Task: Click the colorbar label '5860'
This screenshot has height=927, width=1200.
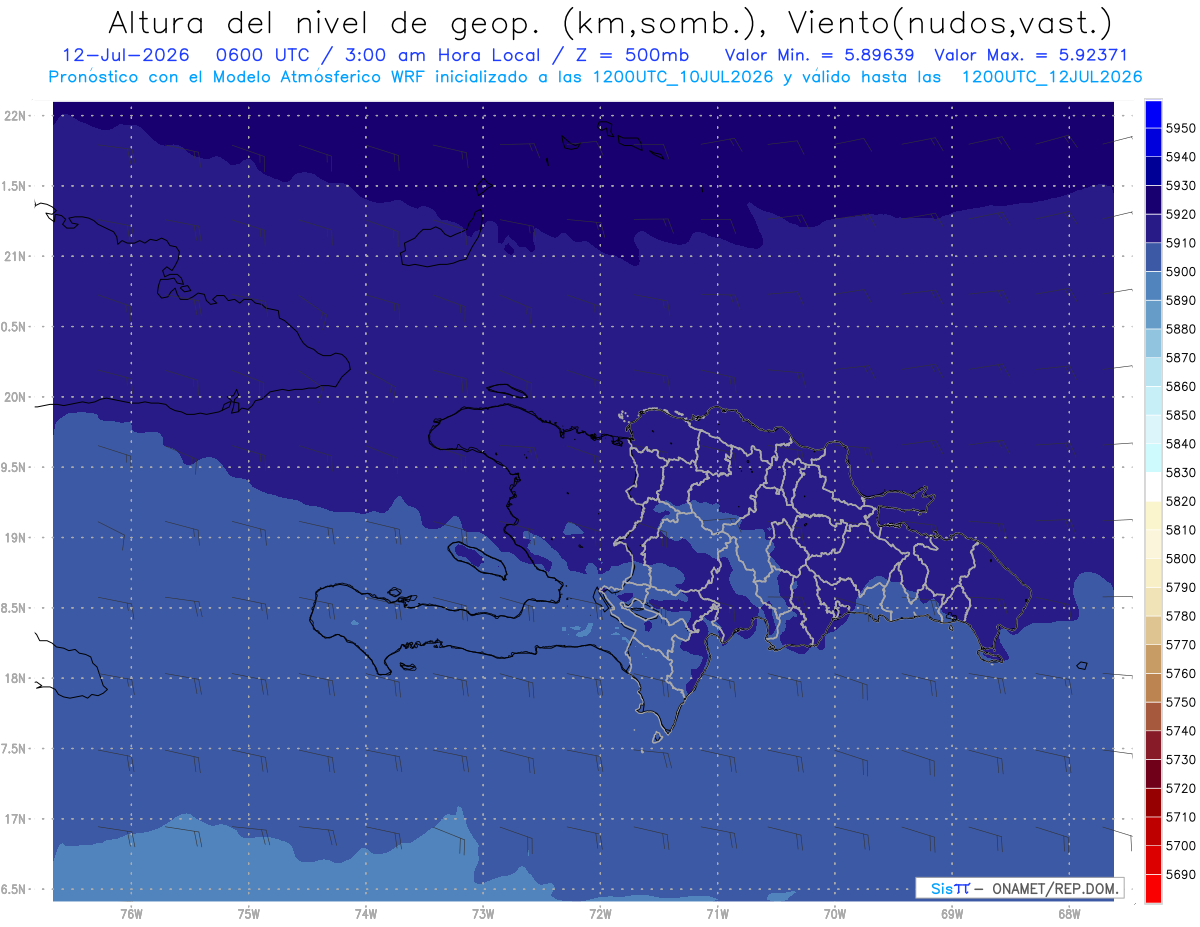Action: [1180, 386]
